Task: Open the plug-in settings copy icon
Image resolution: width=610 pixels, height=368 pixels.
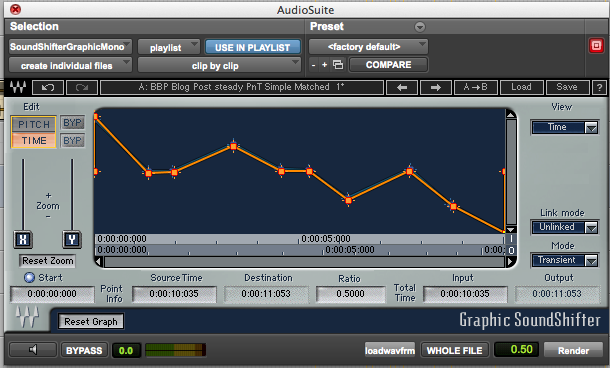Action: click(338, 65)
